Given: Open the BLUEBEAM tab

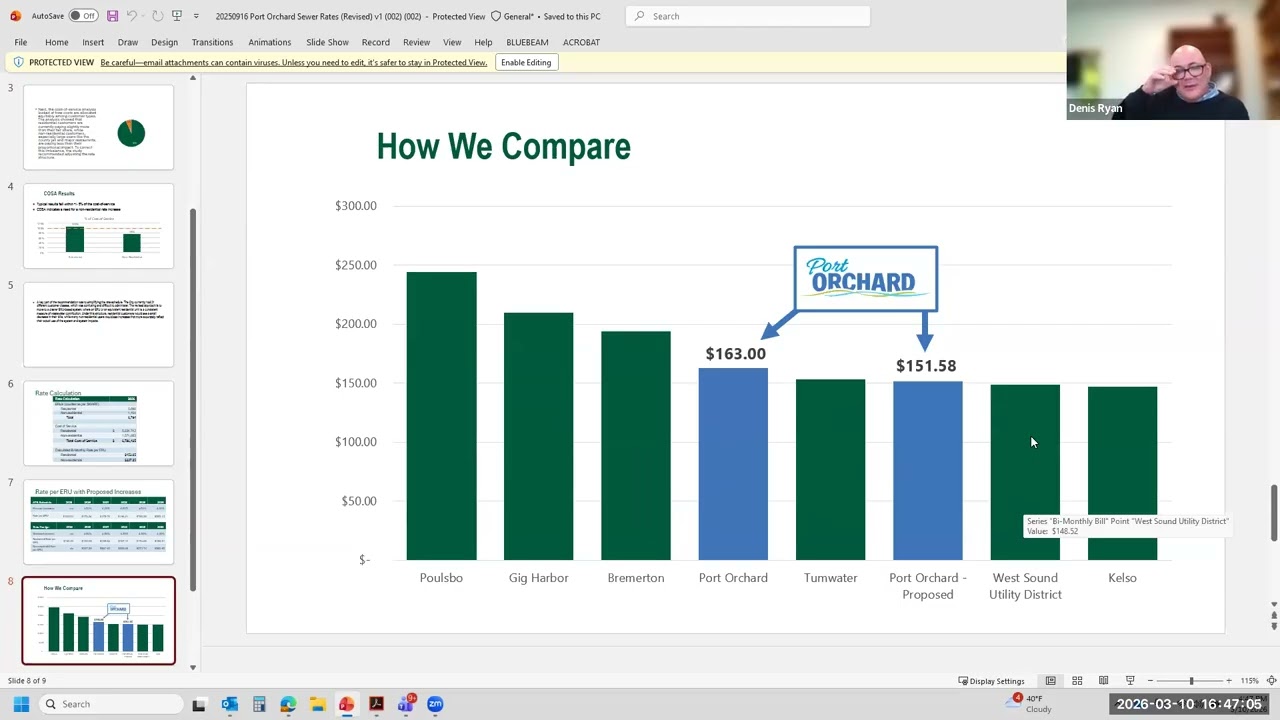Looking at the screenshot, I should pos(527,42).
